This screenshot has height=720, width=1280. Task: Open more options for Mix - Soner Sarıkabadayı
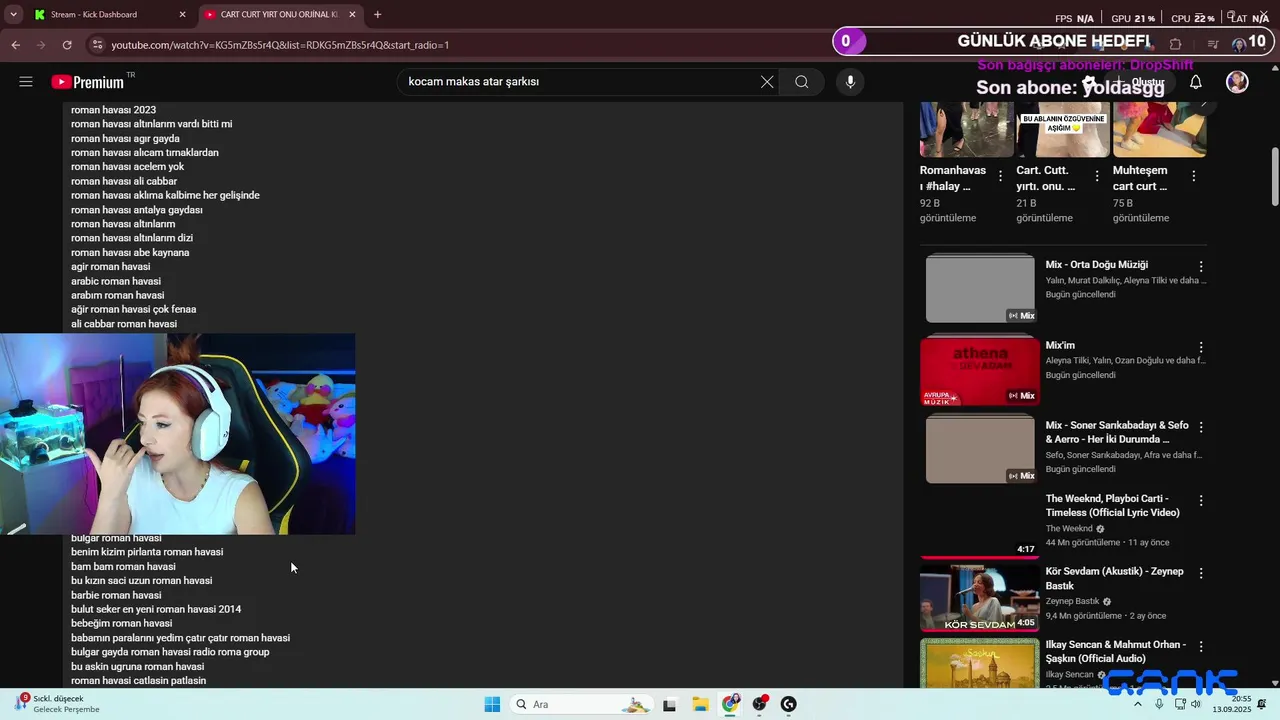[1201, 427]
